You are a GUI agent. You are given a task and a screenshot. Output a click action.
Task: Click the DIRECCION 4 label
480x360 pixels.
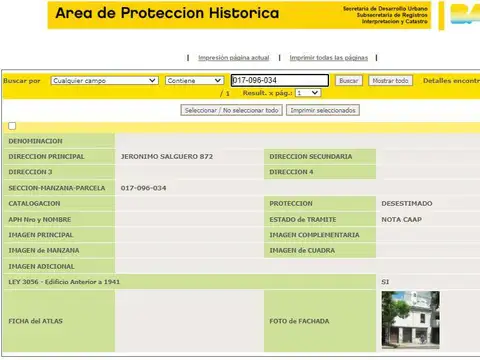(291, 172)
